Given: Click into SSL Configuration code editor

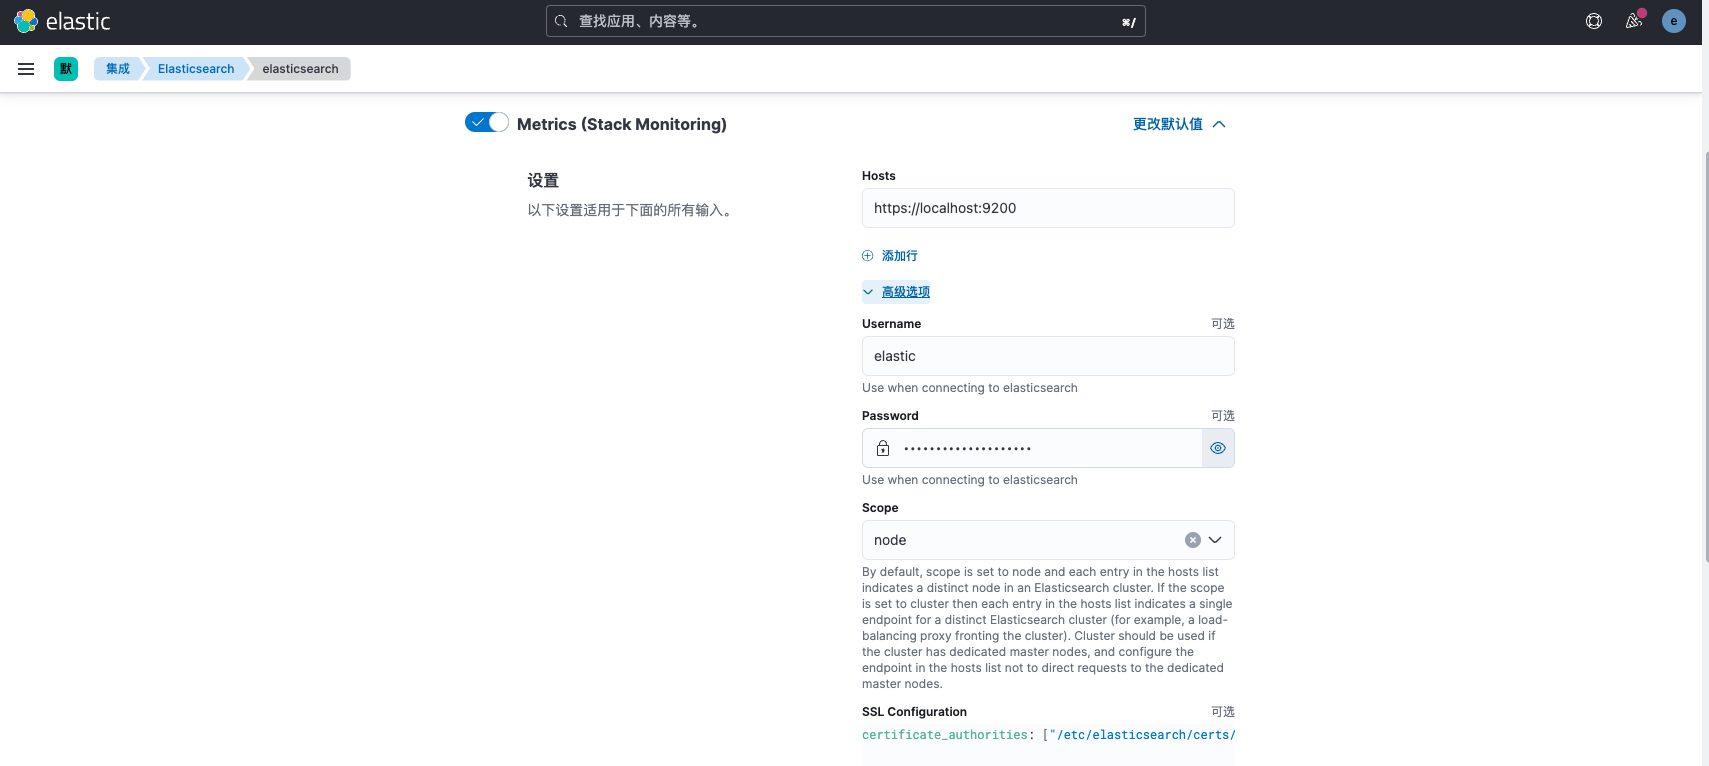Looking at the screenshot, I should coord(1048,745).
